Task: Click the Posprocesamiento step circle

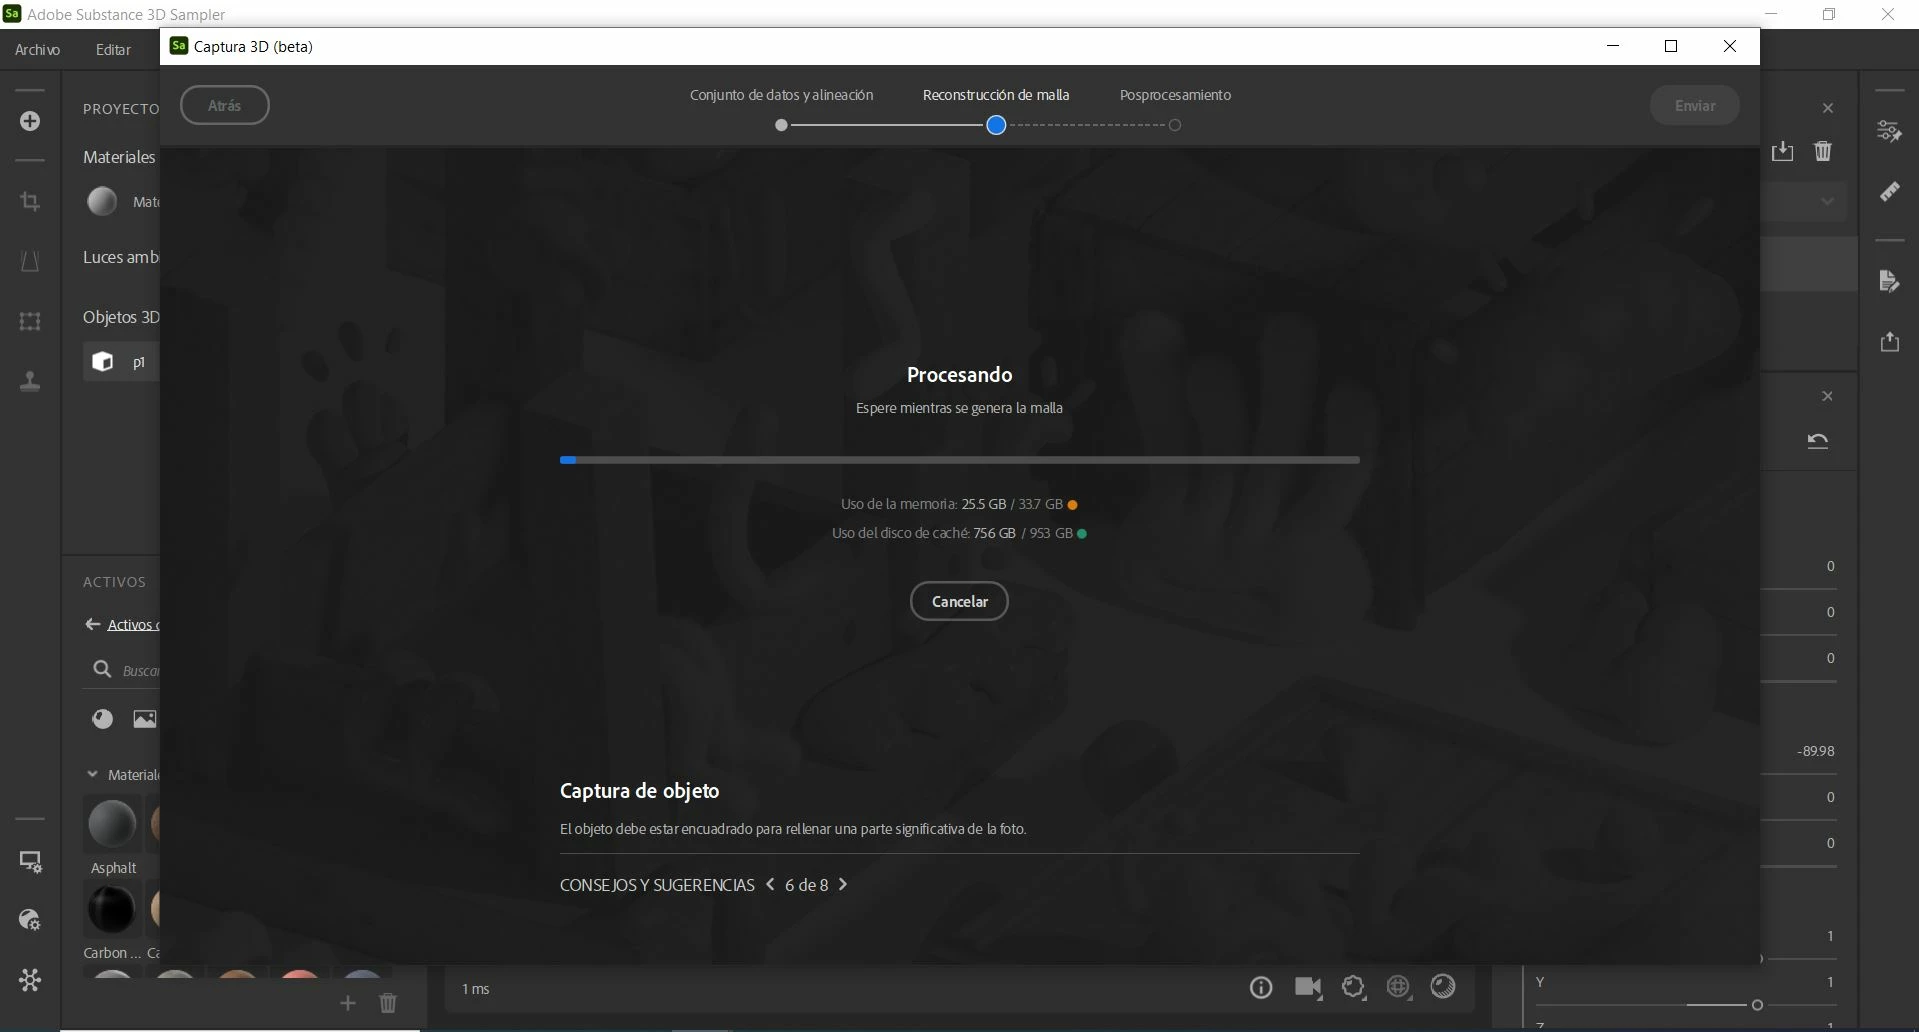Action: pyautogui.click(x=1175, y=125)
